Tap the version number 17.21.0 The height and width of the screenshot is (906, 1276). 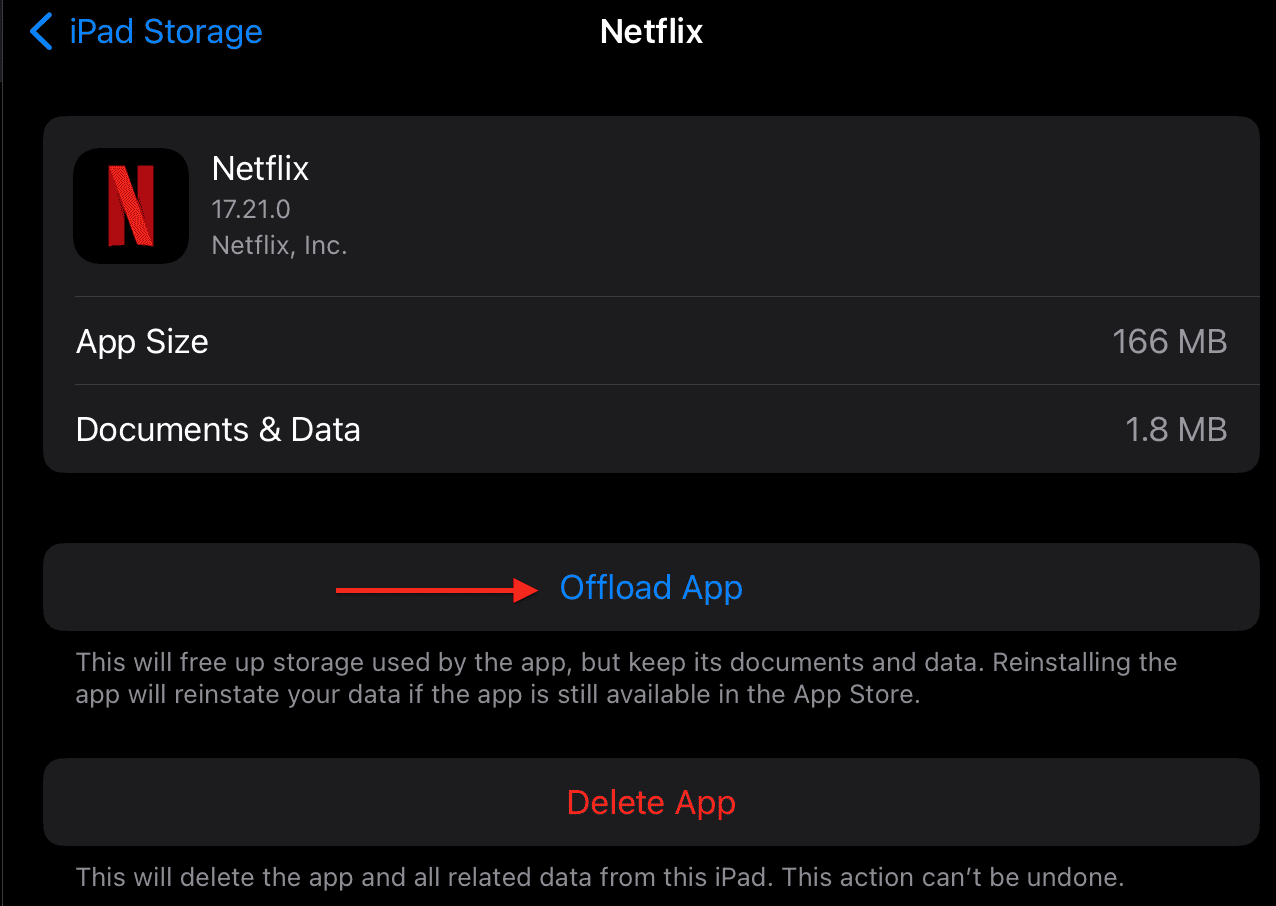(x=251, y=209)
